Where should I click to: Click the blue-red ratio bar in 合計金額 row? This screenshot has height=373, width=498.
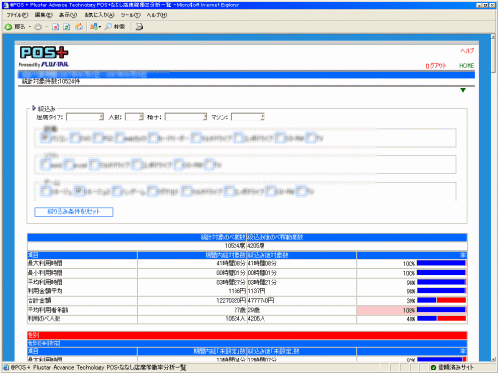click(x=441, y=300)
